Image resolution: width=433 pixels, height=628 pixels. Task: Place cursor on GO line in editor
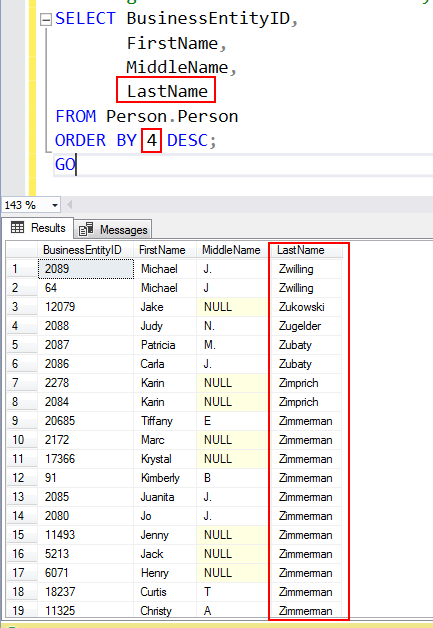(x=65, y=165)
